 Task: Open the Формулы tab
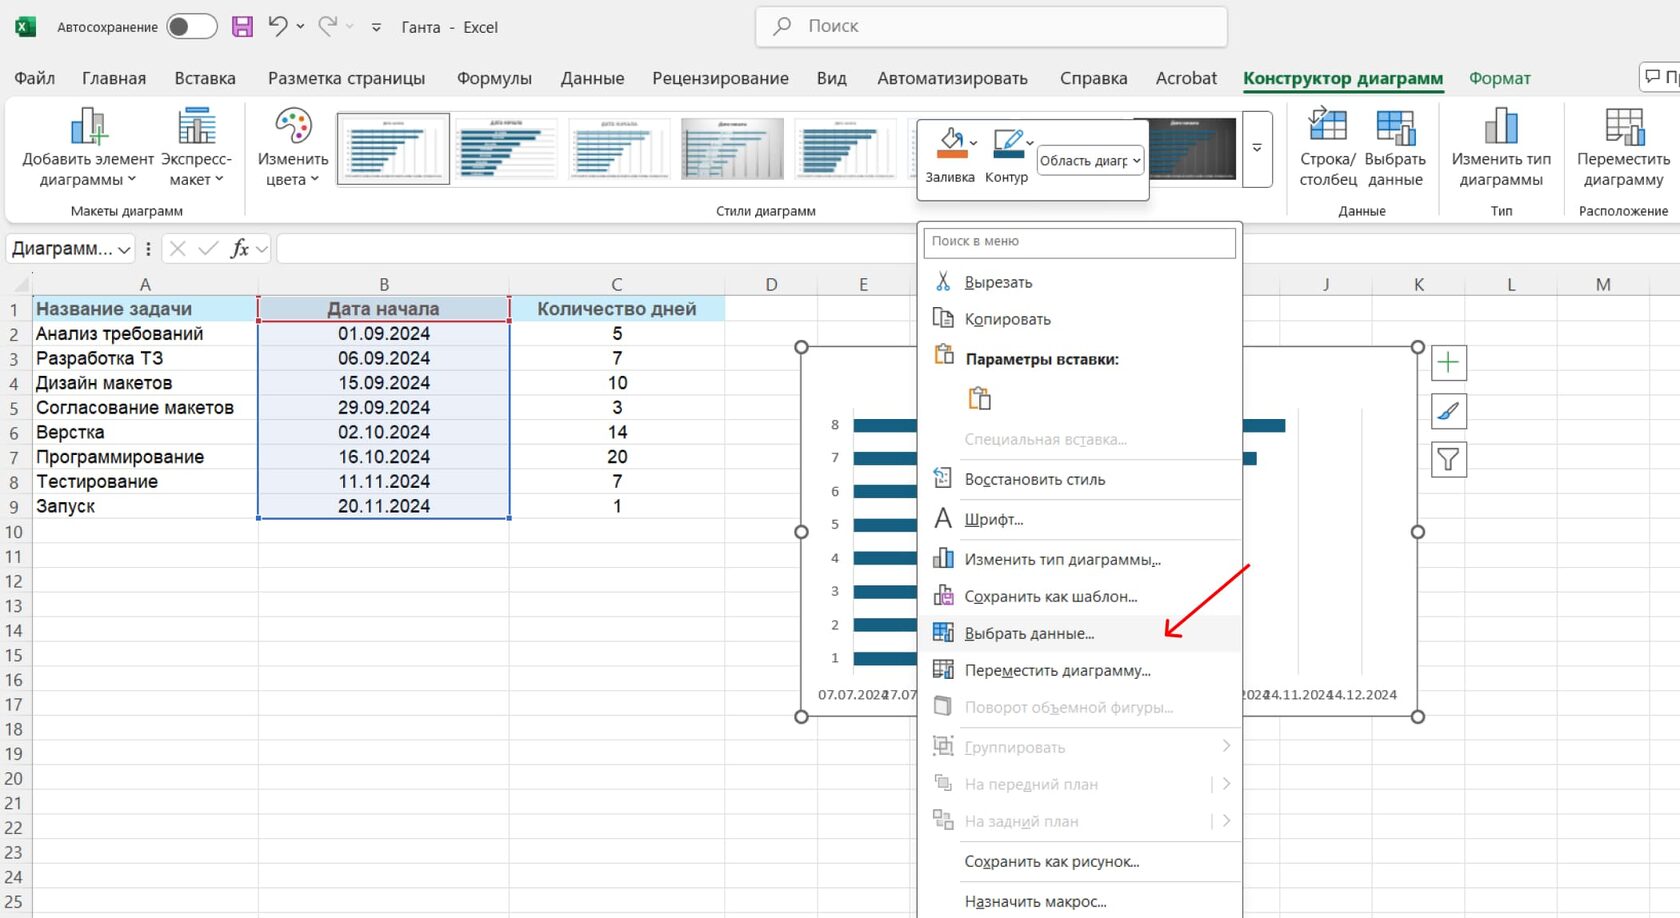494,78
